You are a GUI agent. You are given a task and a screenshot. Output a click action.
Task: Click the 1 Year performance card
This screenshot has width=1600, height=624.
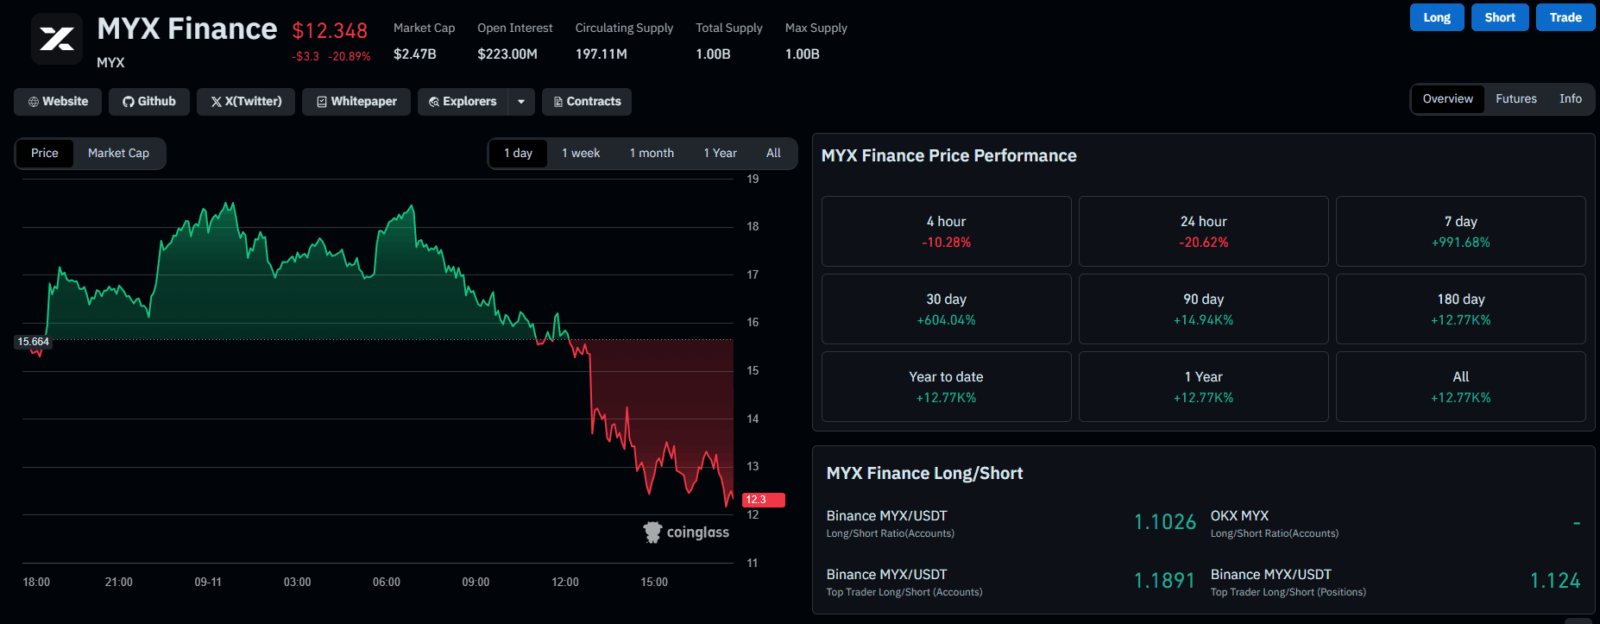[x=1204, y=386]
